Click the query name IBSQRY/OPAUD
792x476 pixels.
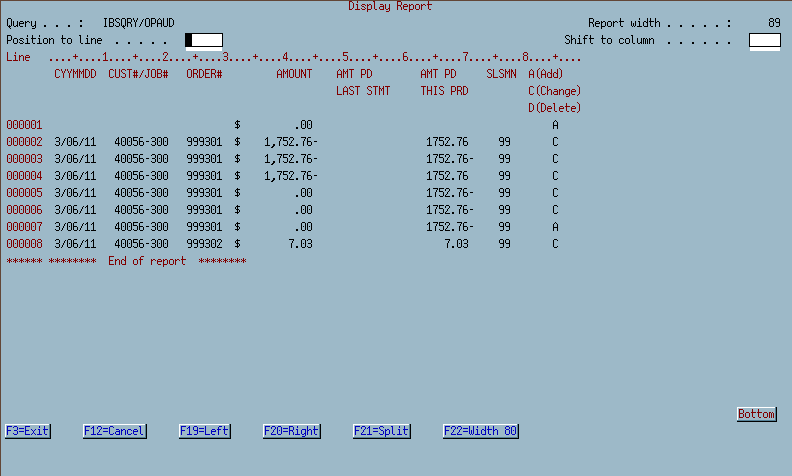138,23
